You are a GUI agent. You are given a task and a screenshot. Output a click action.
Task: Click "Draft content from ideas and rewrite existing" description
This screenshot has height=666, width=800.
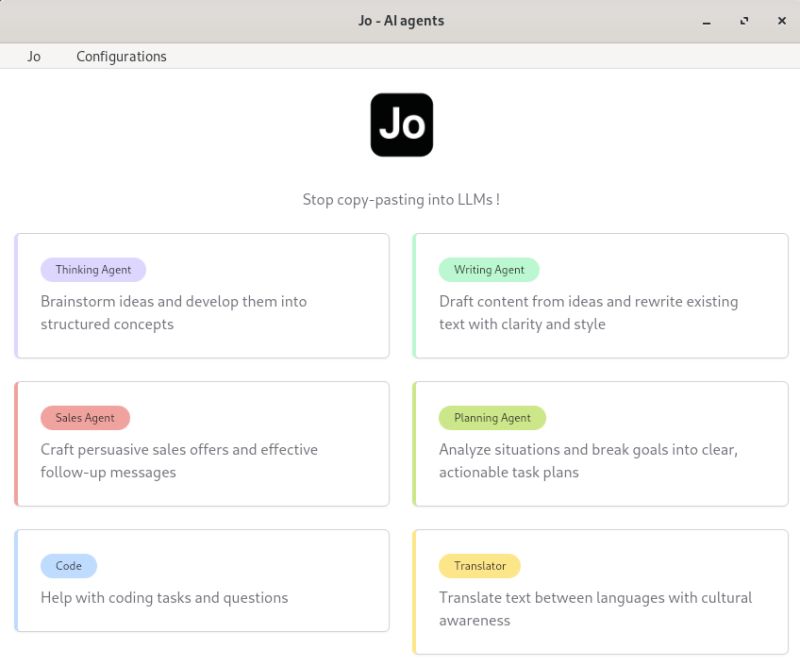pos(589,312)
